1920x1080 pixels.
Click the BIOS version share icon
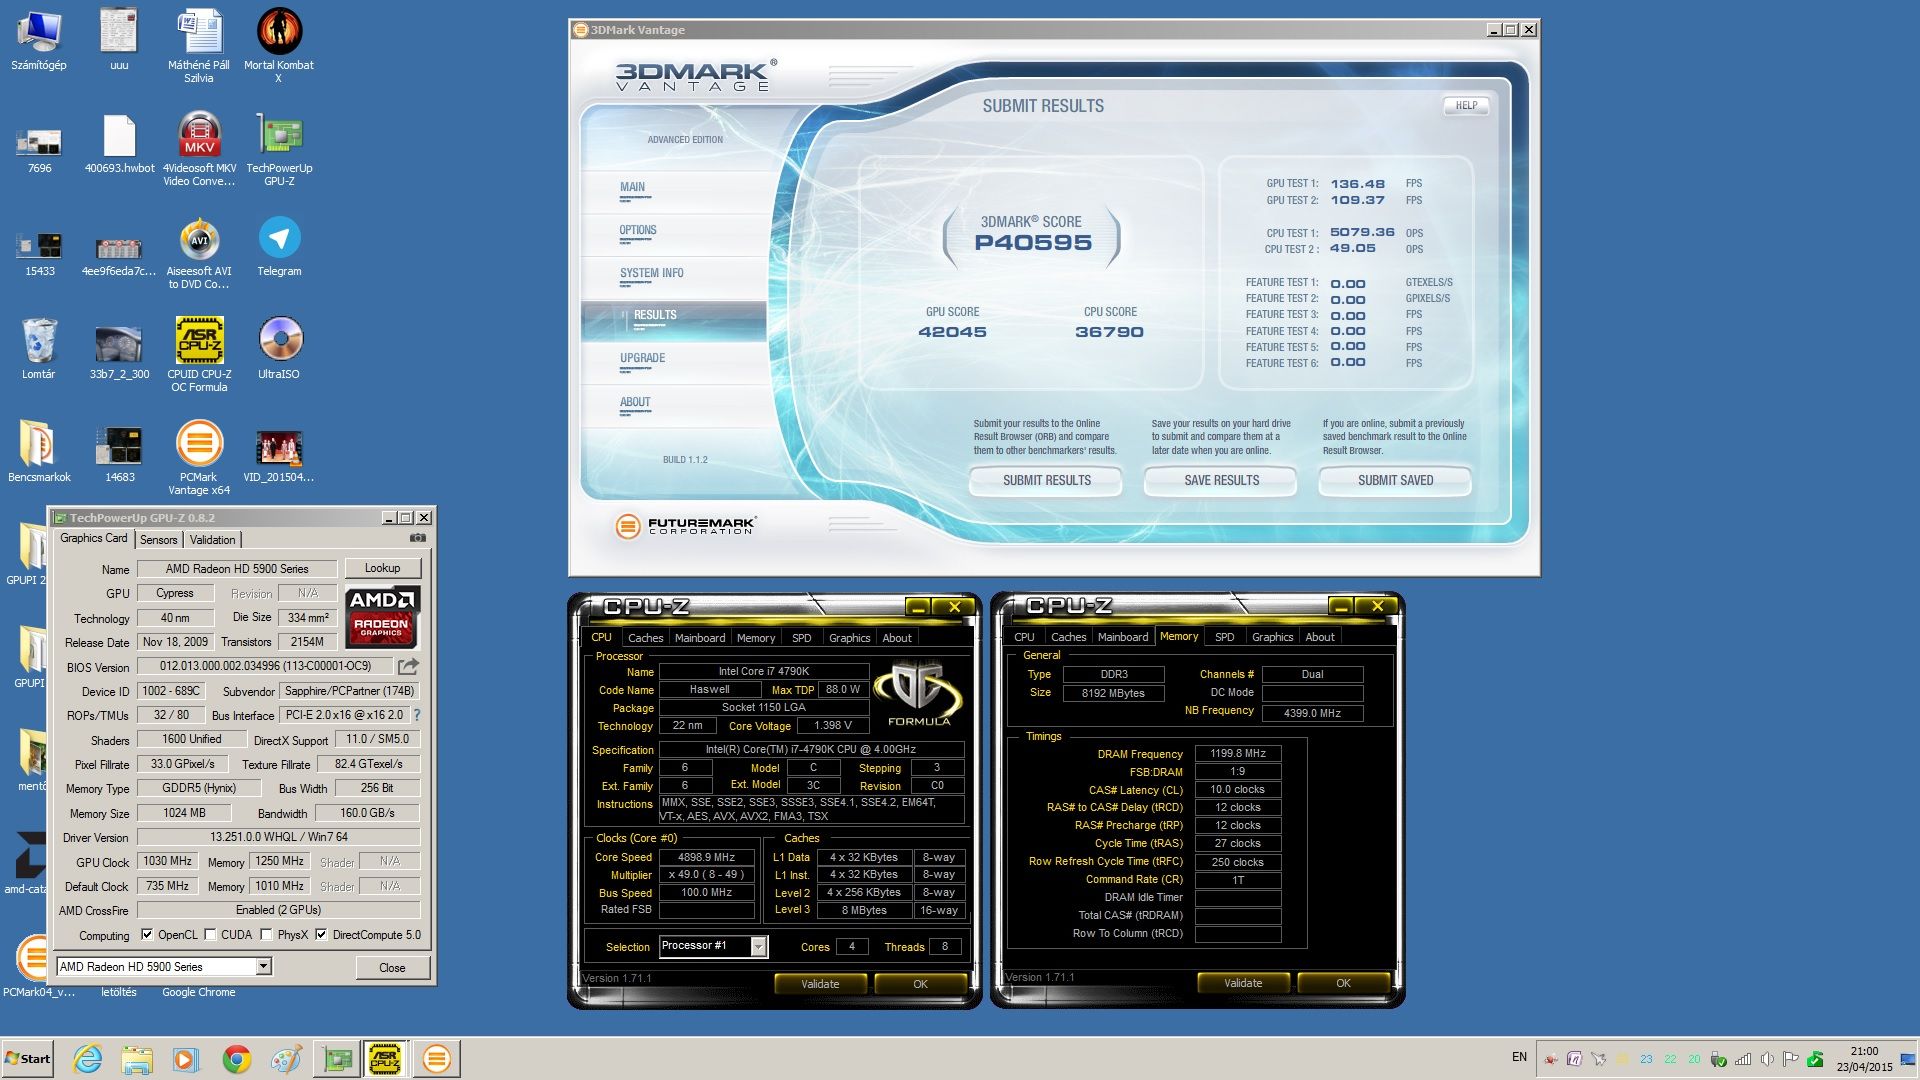[x=408, y=666]
